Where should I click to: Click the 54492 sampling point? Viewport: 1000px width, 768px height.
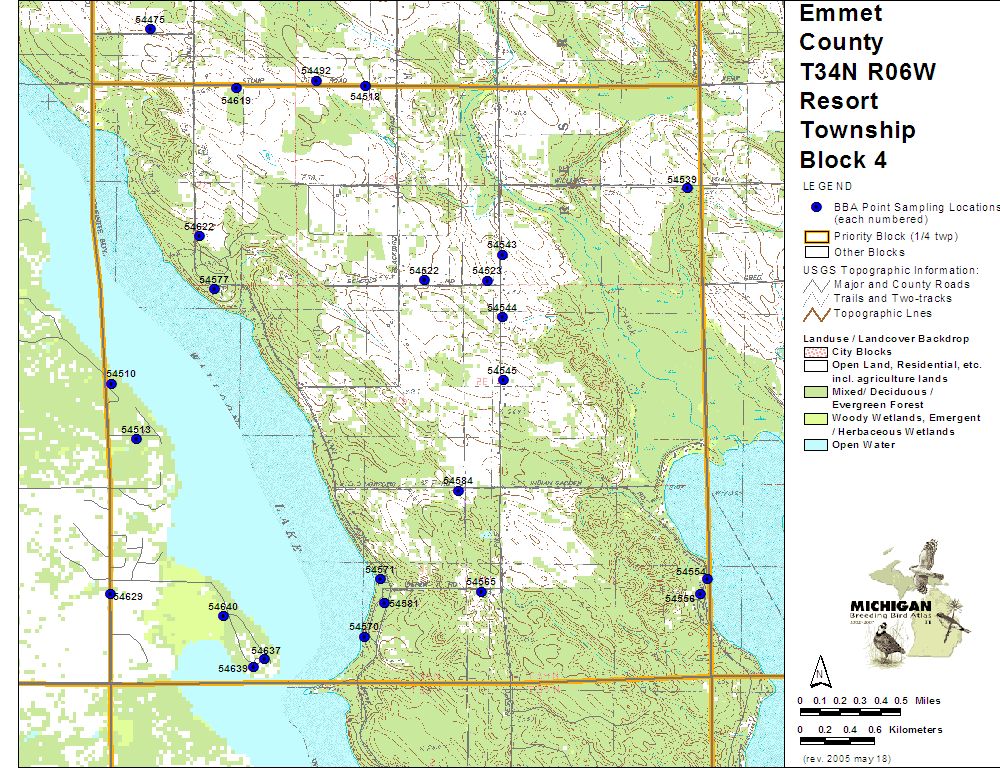pos(316,81)
